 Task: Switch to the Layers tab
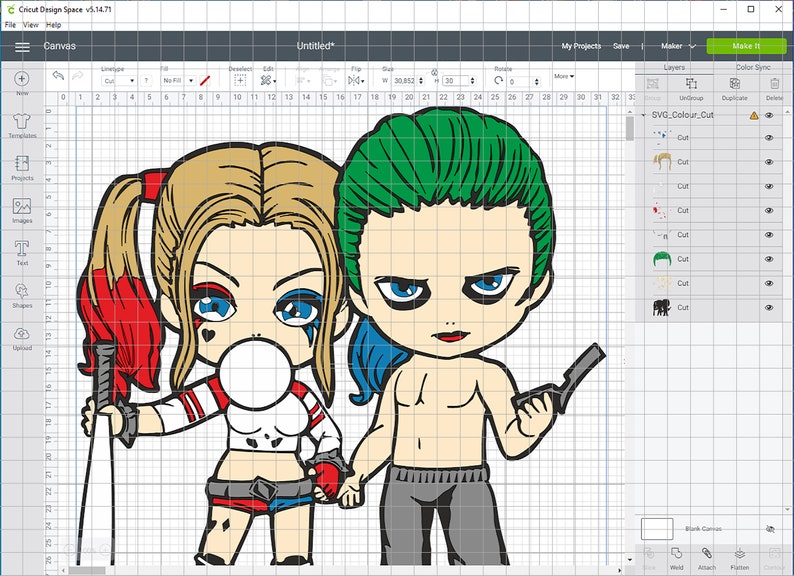pyautogui.click(x=674, y=67)
